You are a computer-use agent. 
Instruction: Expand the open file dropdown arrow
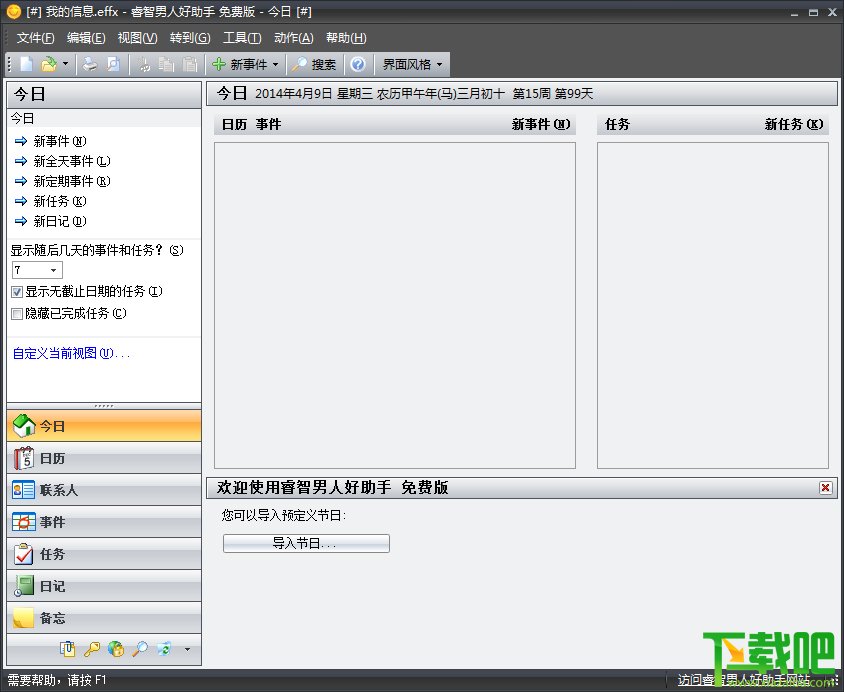pos(66,65)
